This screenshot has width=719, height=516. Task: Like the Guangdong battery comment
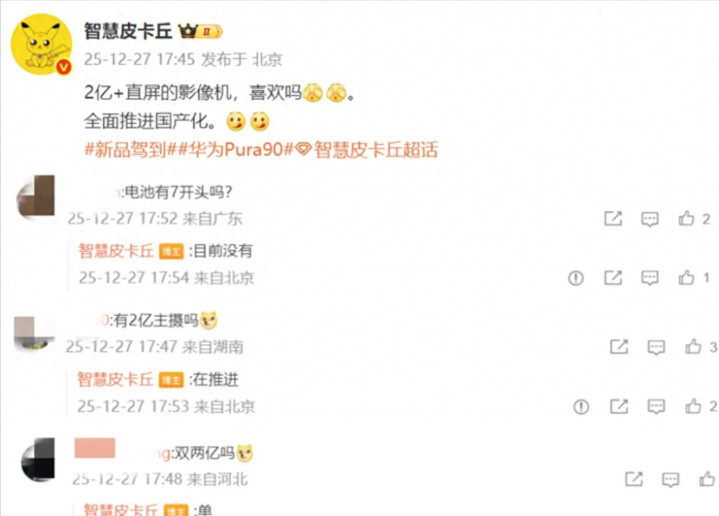pyautogui.click(x=686, y=218)
